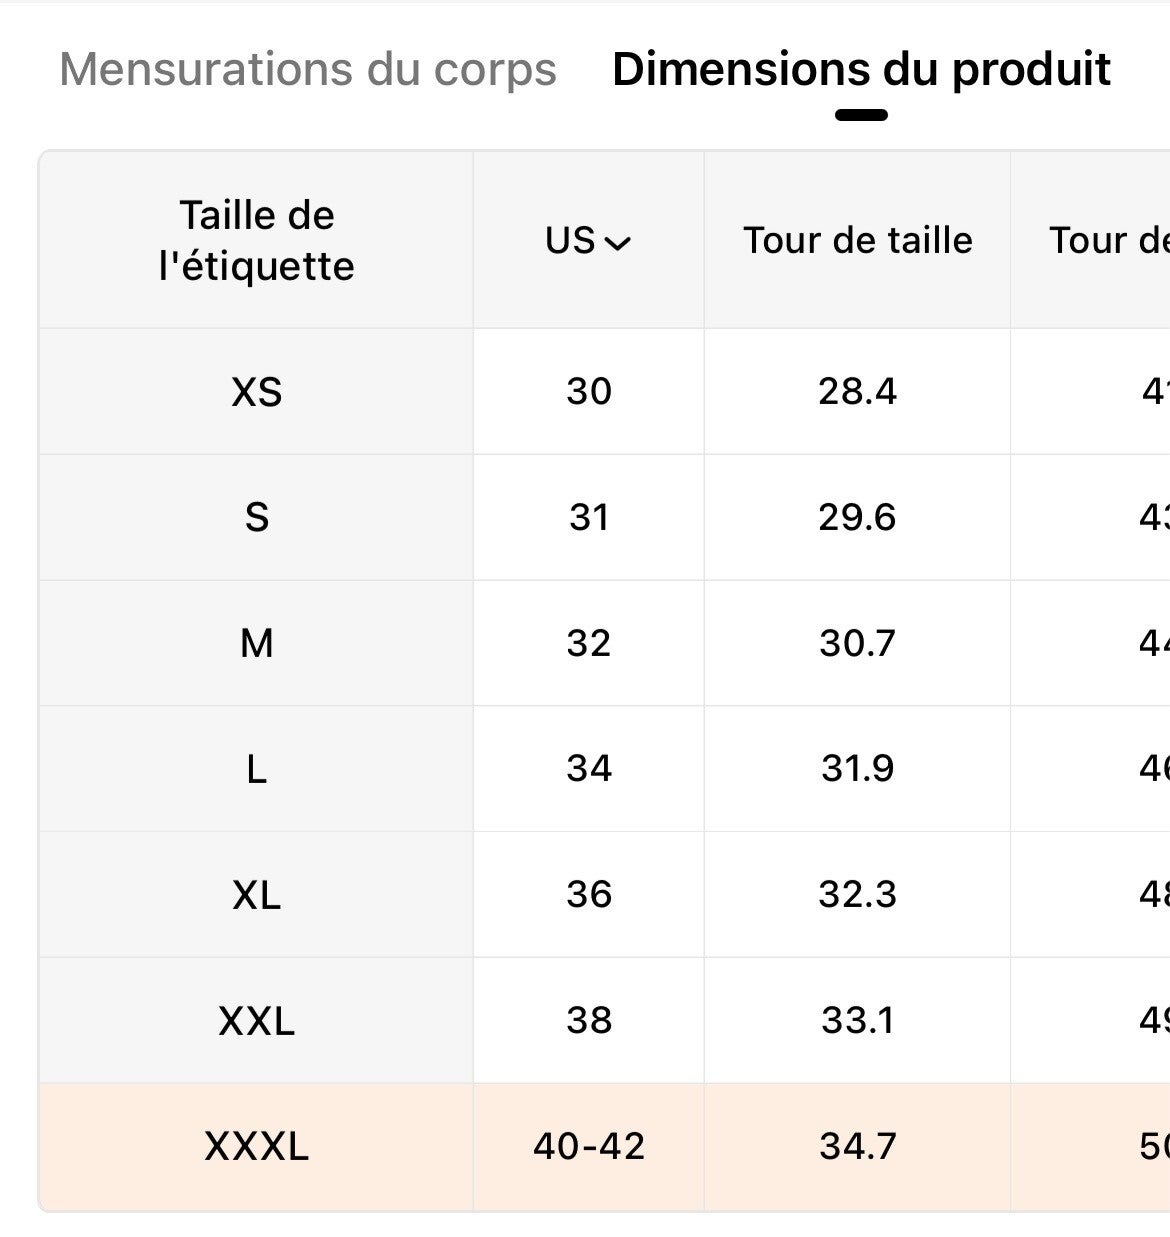The height and width of the screenshot is (1237, 1170).
Task: Click waist value 34.7 cell
Action: click(x=857, y=1146)
